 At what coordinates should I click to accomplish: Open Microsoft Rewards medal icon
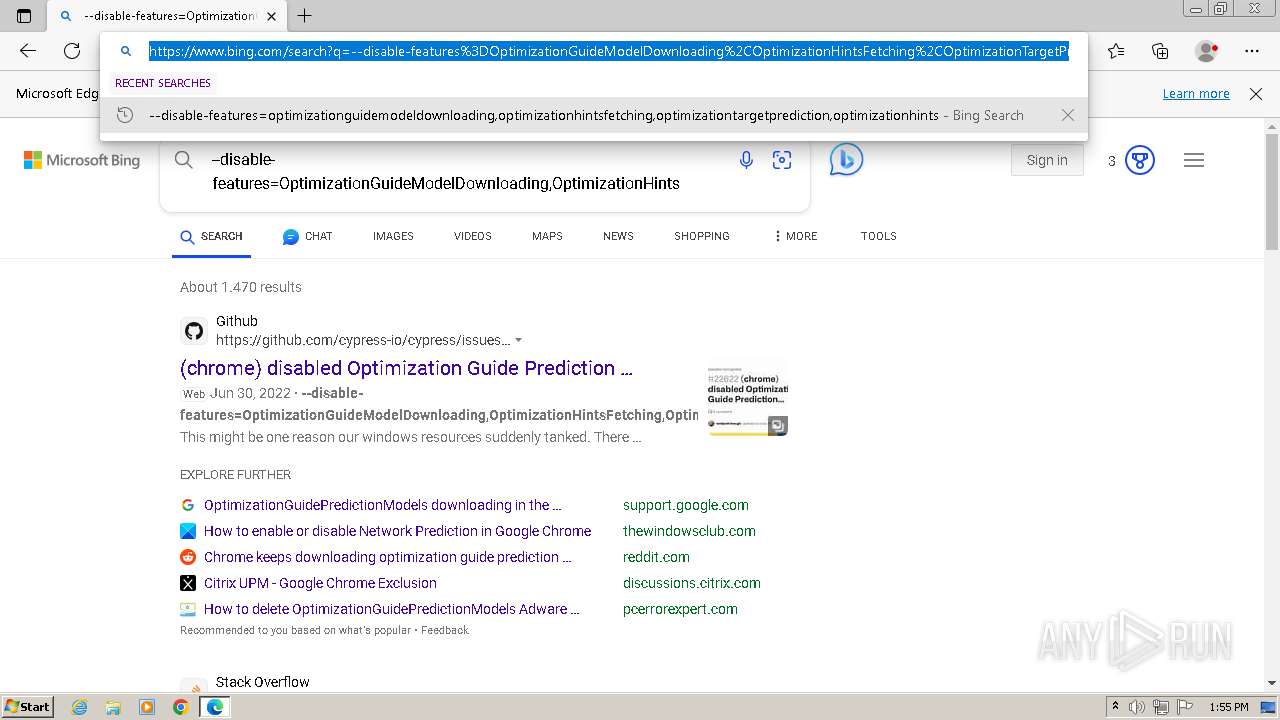1140,160
